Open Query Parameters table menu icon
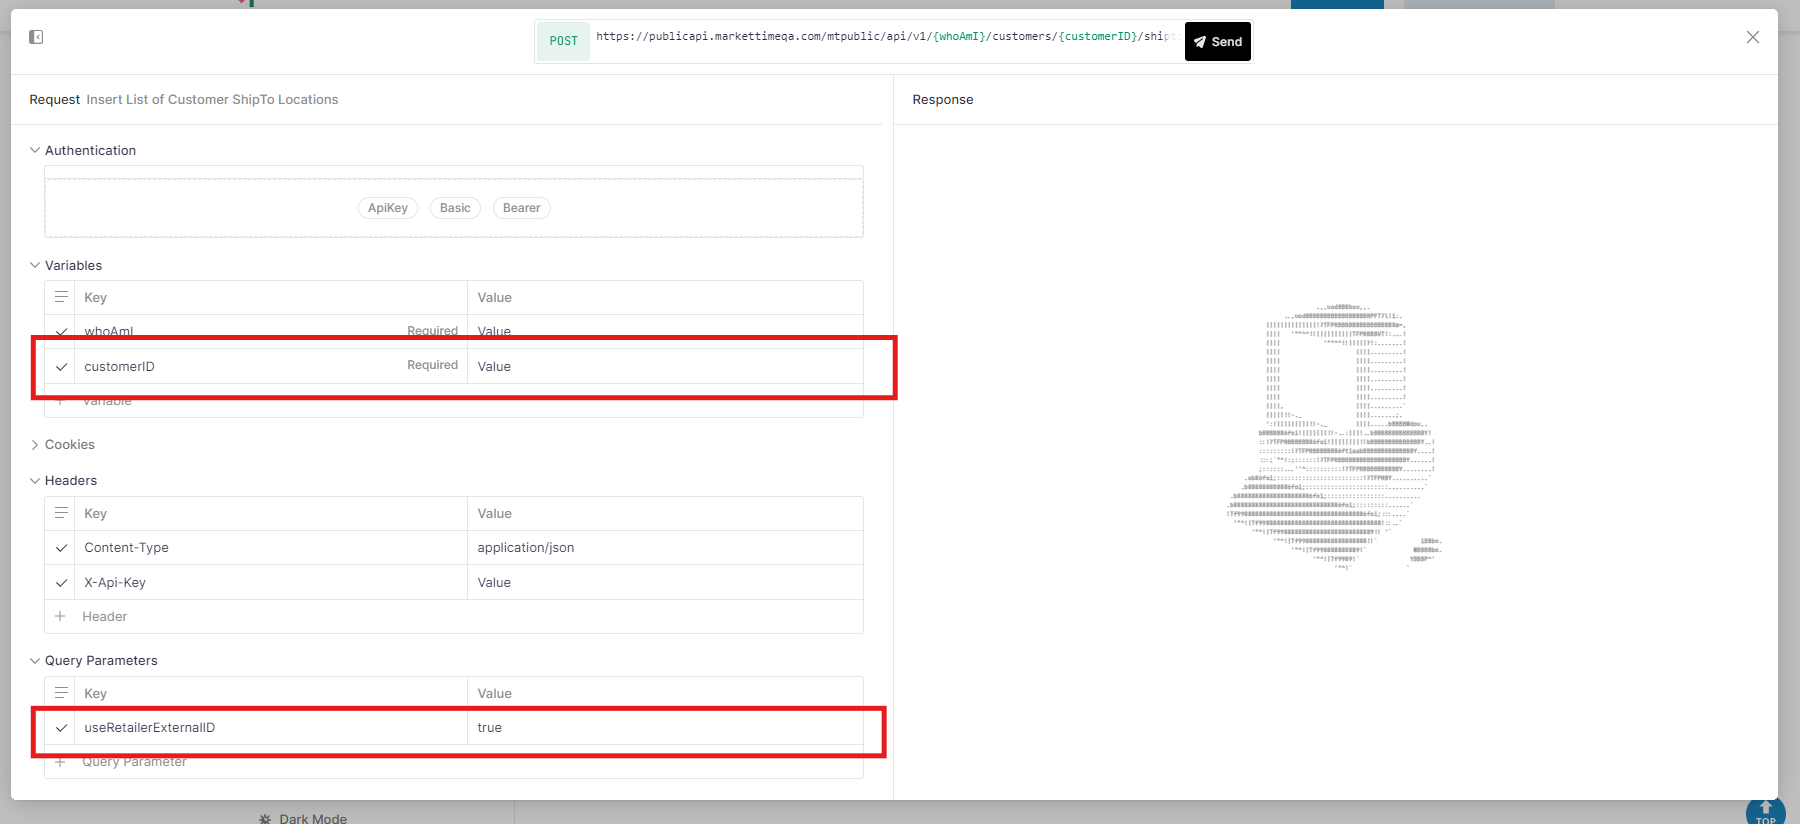 [x=61, y=693]
